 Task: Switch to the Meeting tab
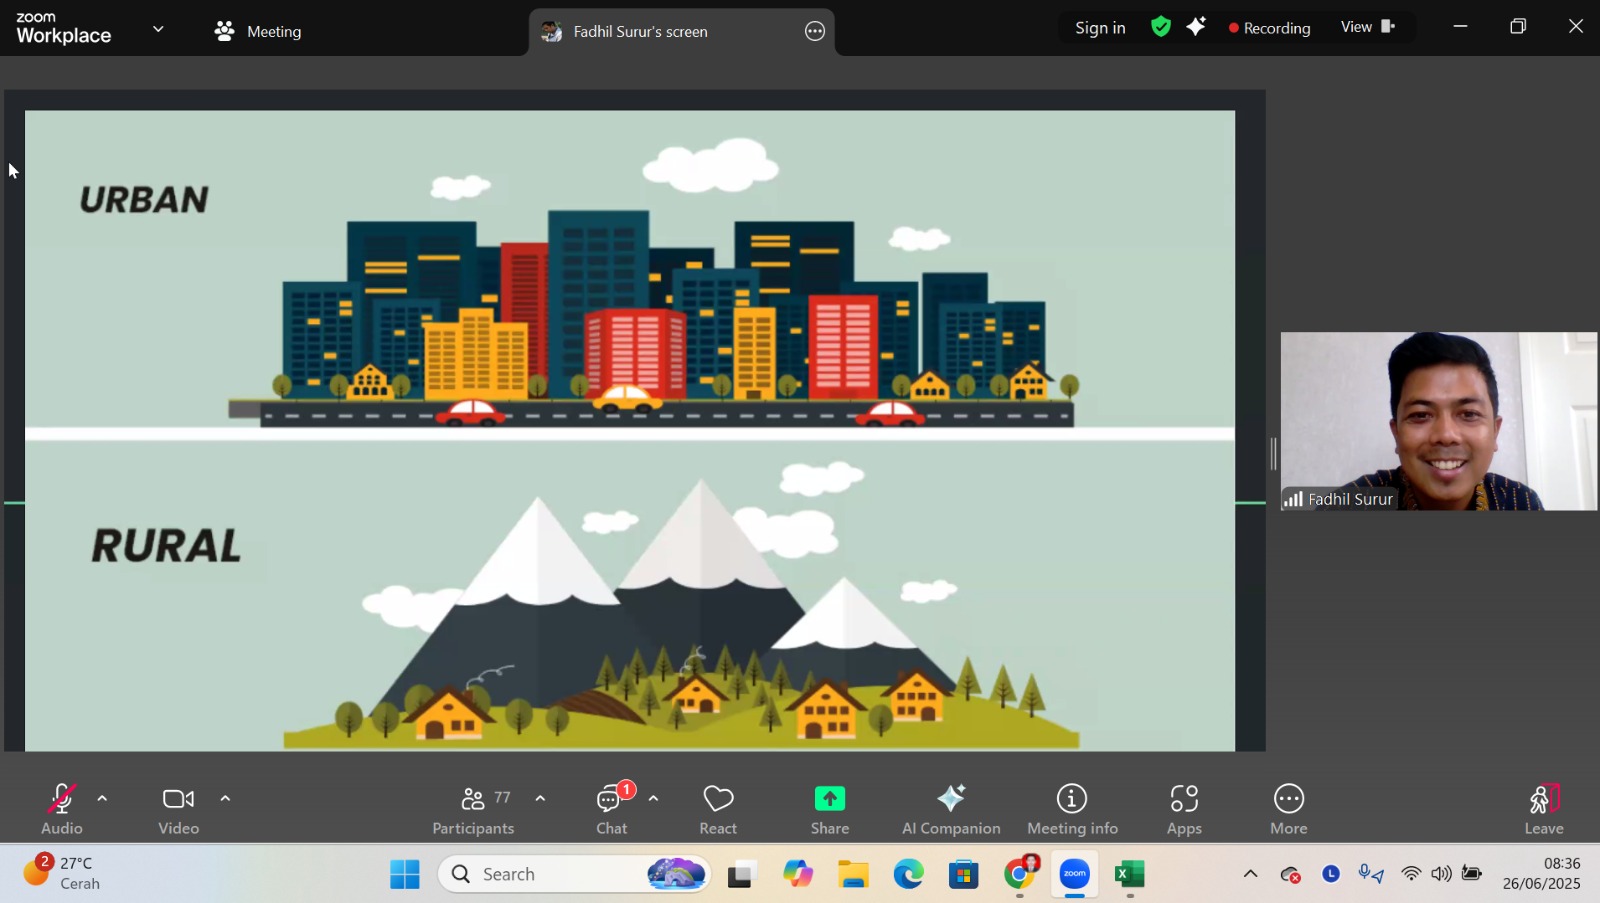[x=258, y=31]
